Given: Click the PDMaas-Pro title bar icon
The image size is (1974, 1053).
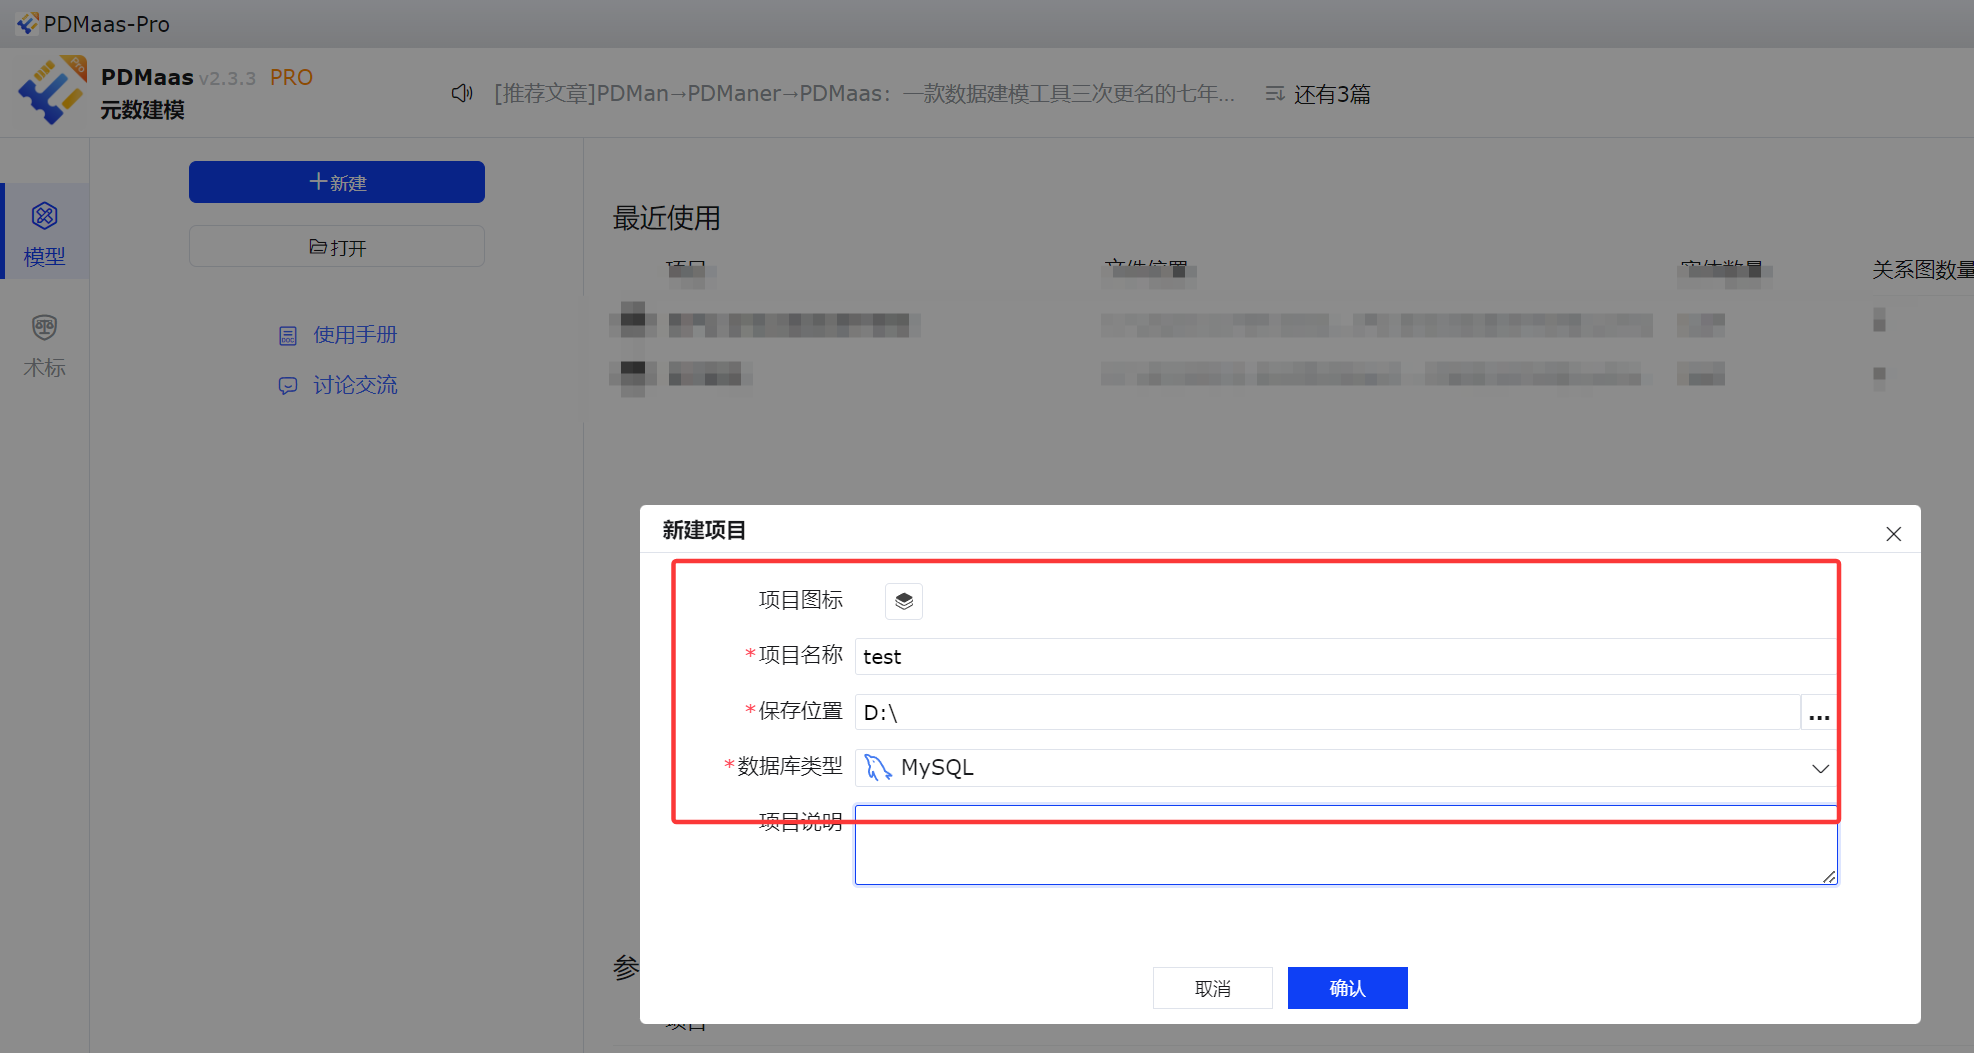Looking at the screenshot, I should 27,23.
